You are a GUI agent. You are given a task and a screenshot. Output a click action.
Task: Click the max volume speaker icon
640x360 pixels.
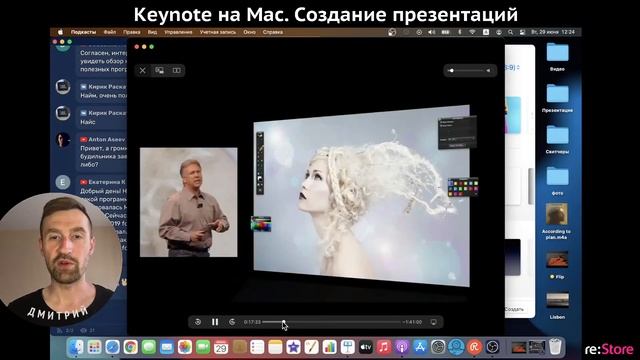click(489, 71)
